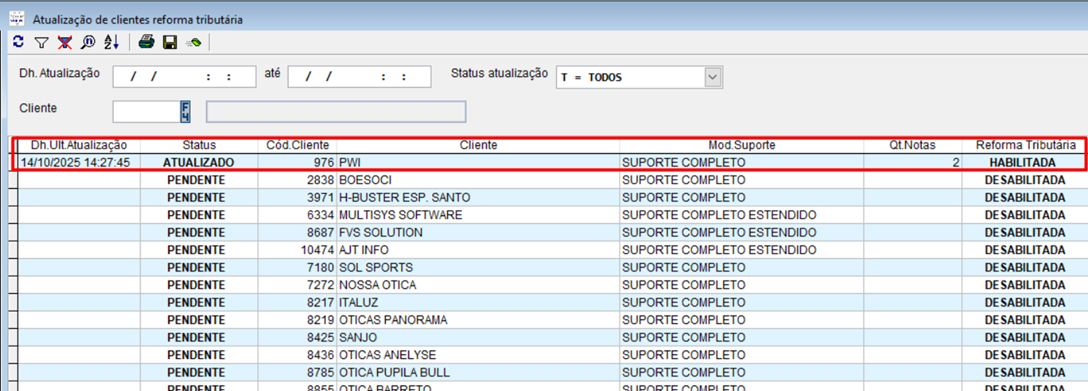Print the list with the printer icon
This screenshot has height=391, width=1088.
146,43
